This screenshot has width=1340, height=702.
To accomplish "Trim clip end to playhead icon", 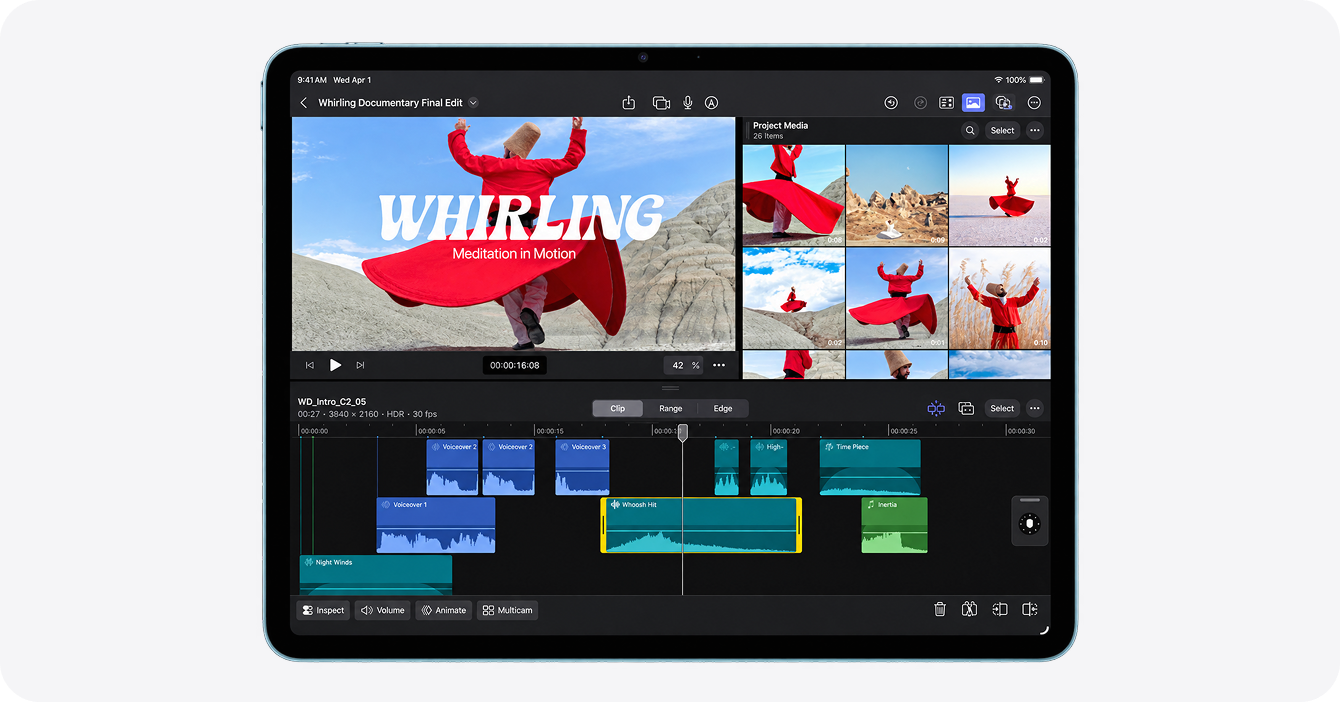I will coord(1029,609).
